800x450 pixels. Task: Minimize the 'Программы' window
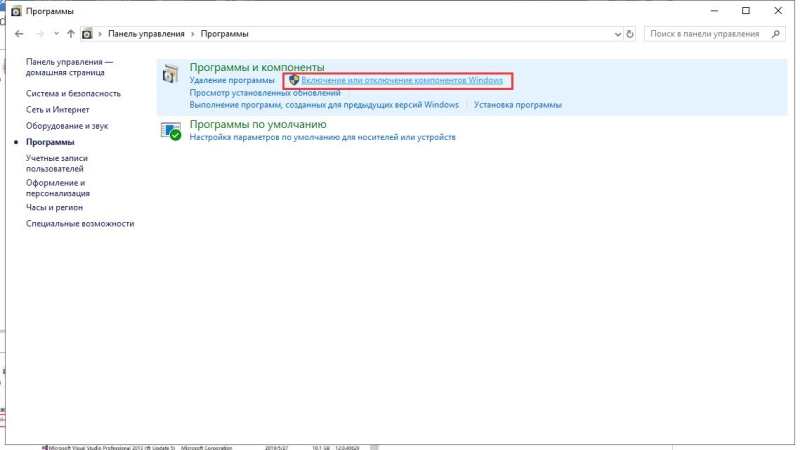(x=714, y=11)
